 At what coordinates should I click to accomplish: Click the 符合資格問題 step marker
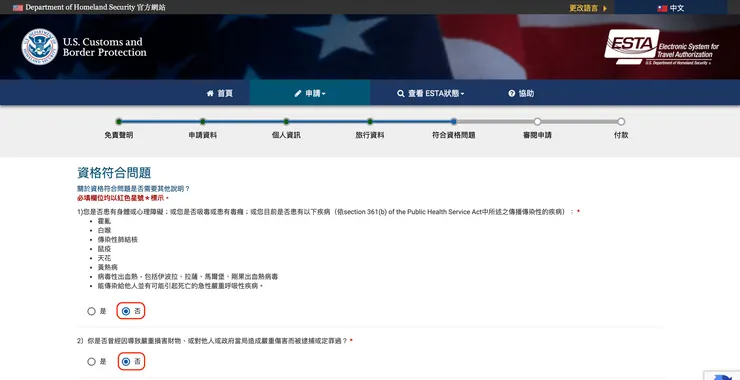point(454,121)
